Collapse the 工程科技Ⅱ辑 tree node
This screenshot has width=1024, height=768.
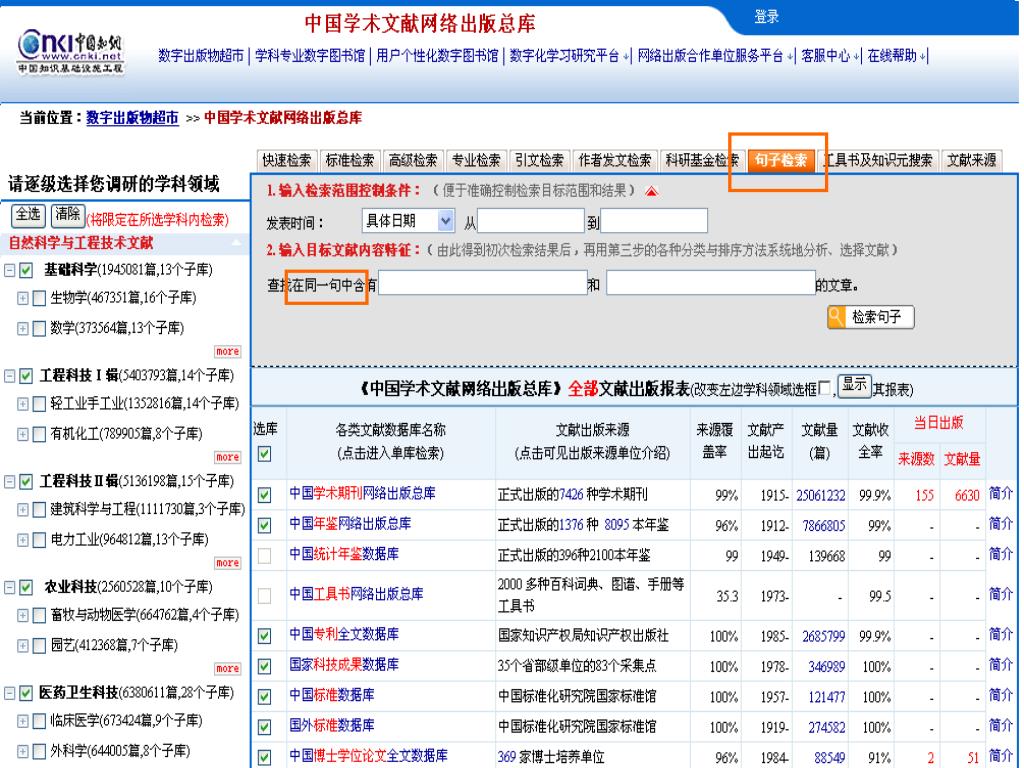coord(10,482)
